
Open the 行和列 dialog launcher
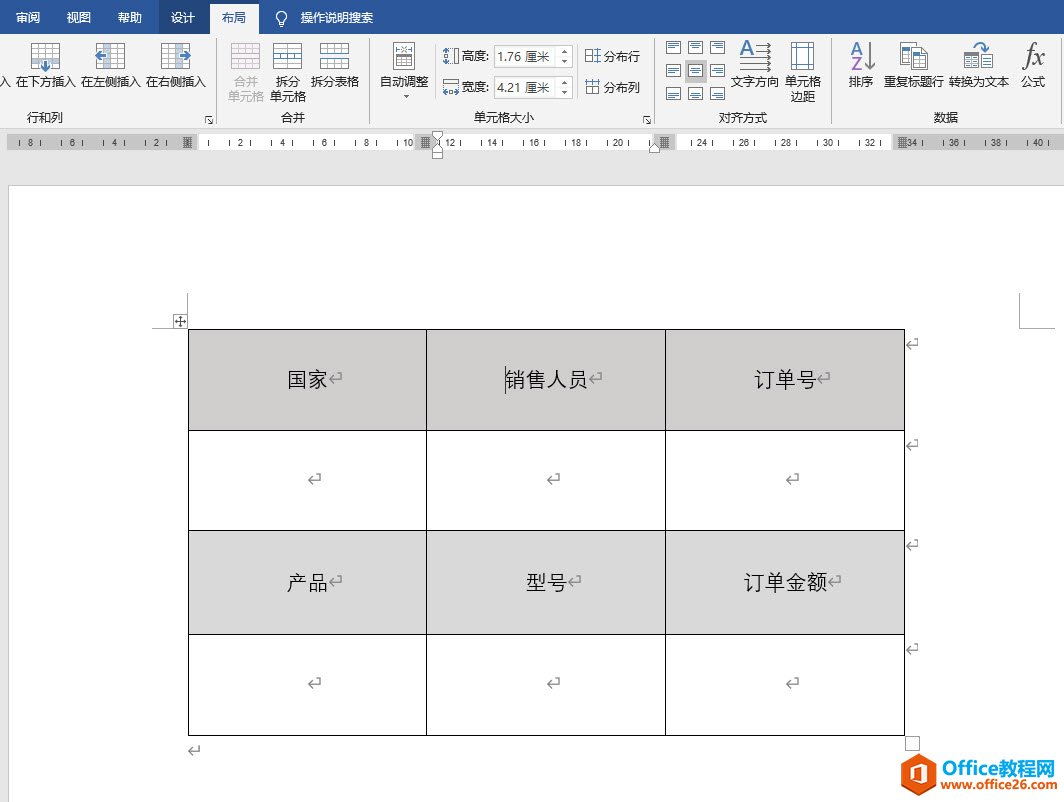pyautogui.click(x=209, y=120)
